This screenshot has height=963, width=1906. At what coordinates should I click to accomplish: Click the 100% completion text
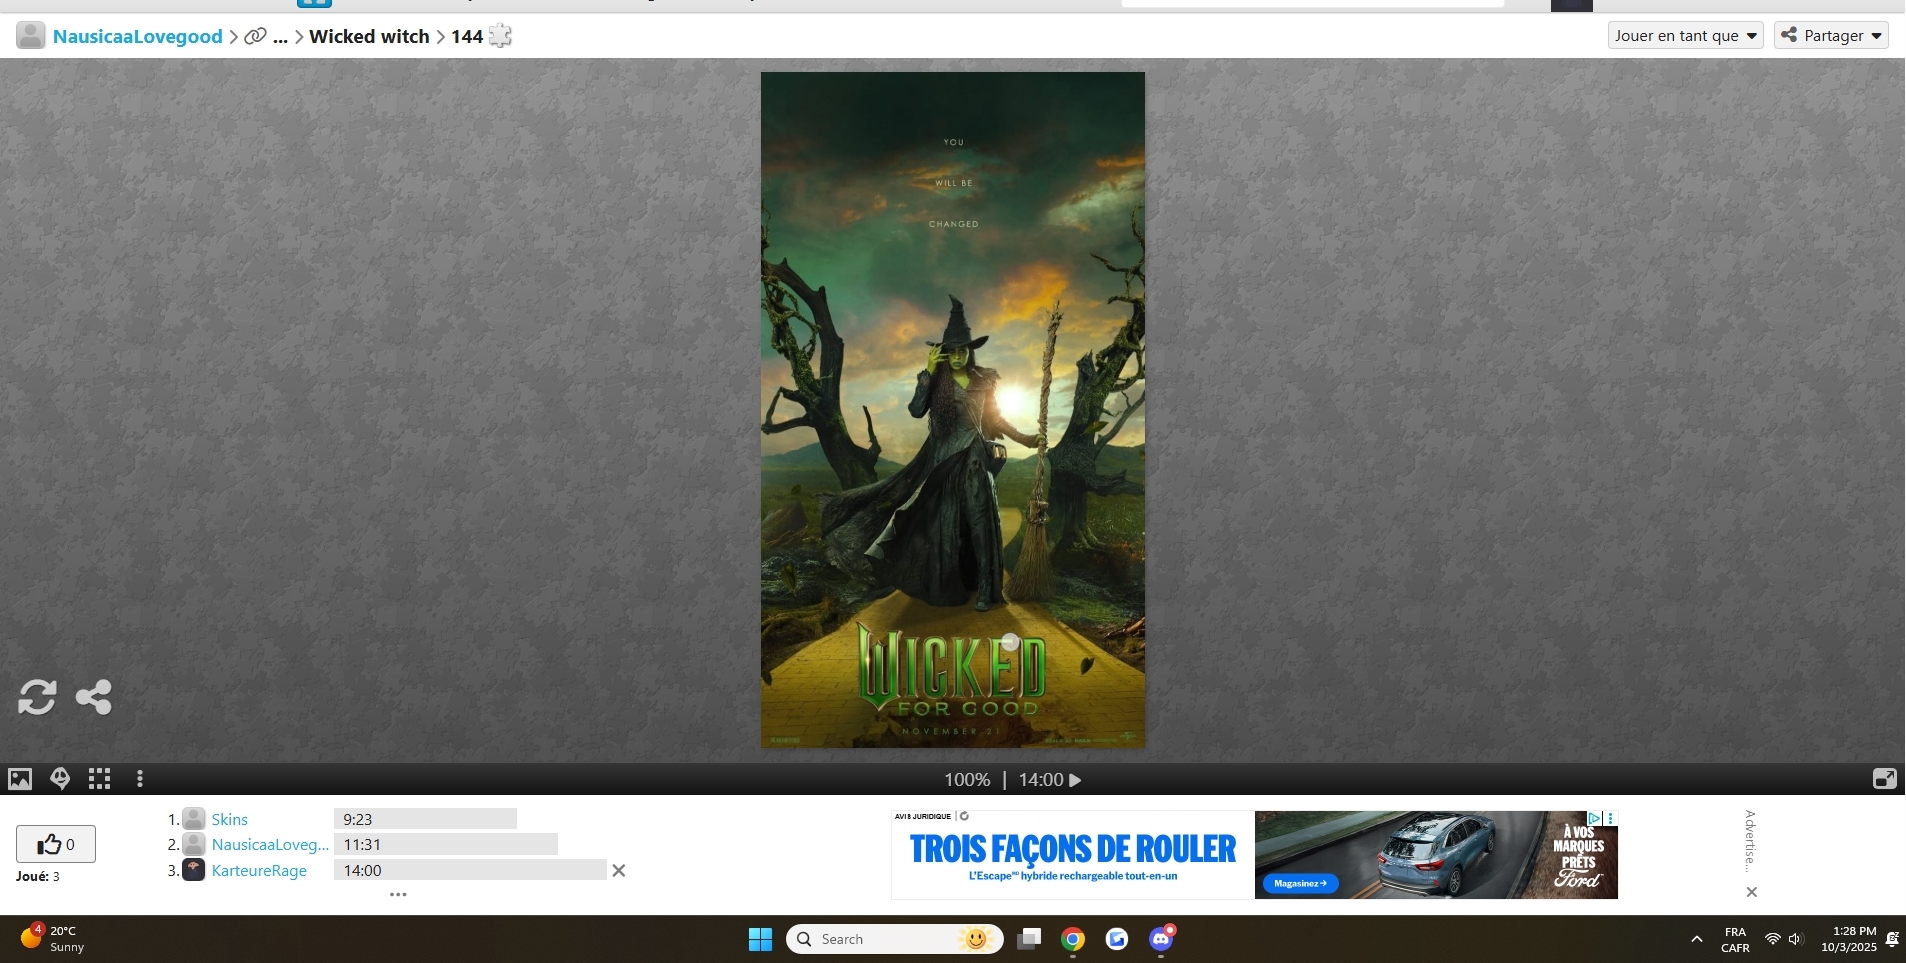click(967, 780)
